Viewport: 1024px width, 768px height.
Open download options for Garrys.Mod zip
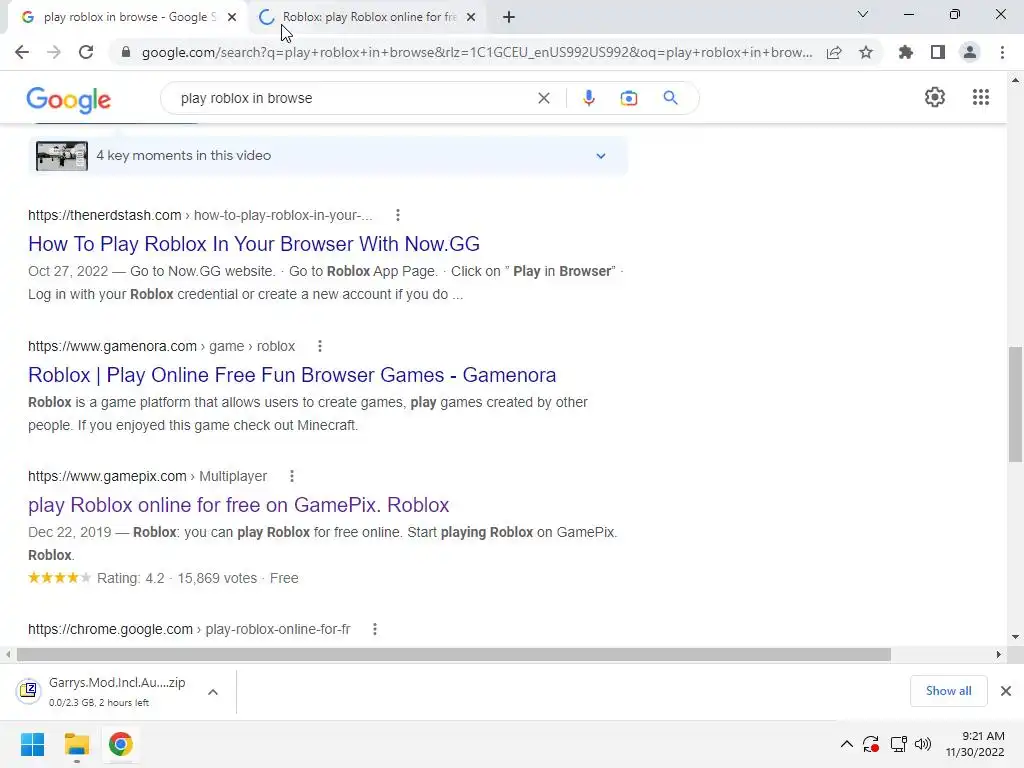213,692
